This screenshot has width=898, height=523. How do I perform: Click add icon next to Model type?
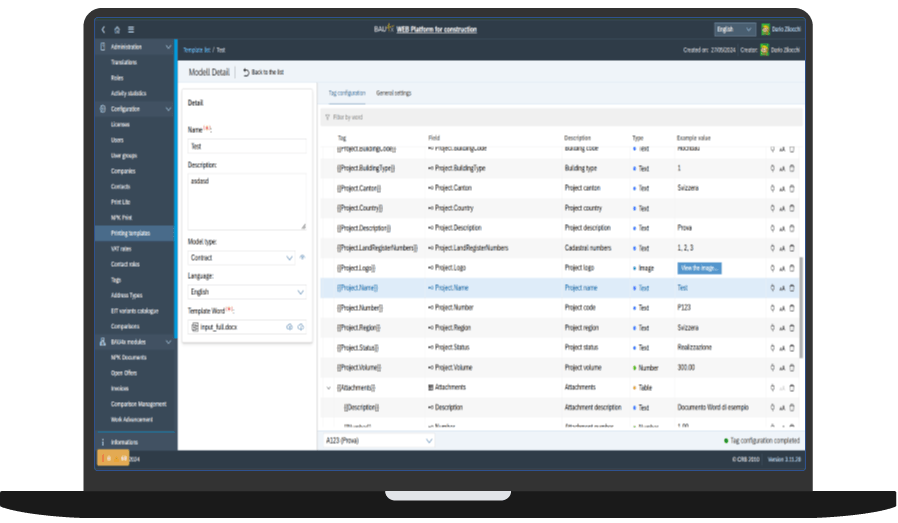302,258
